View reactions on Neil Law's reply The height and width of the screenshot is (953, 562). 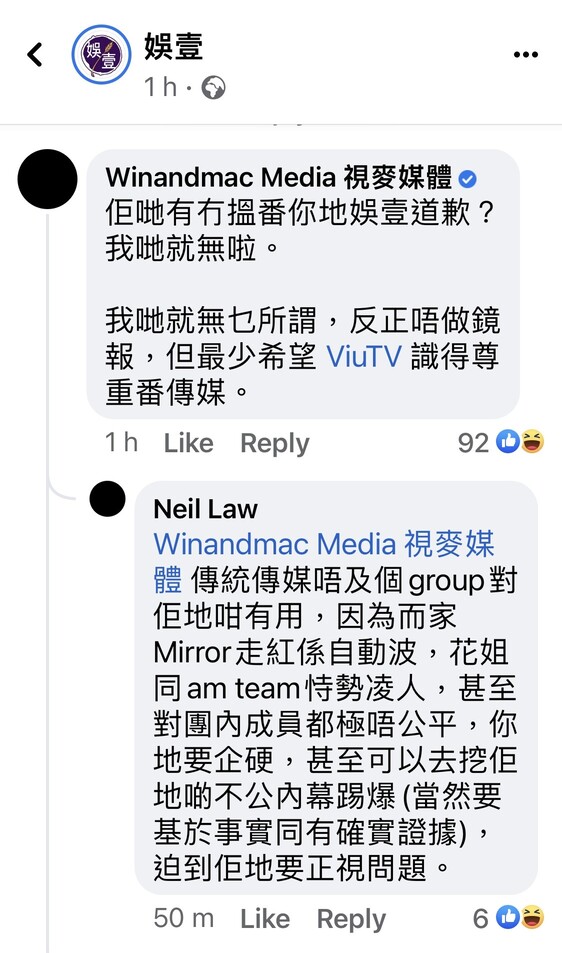pyautogui.click(x=509, y=918)
